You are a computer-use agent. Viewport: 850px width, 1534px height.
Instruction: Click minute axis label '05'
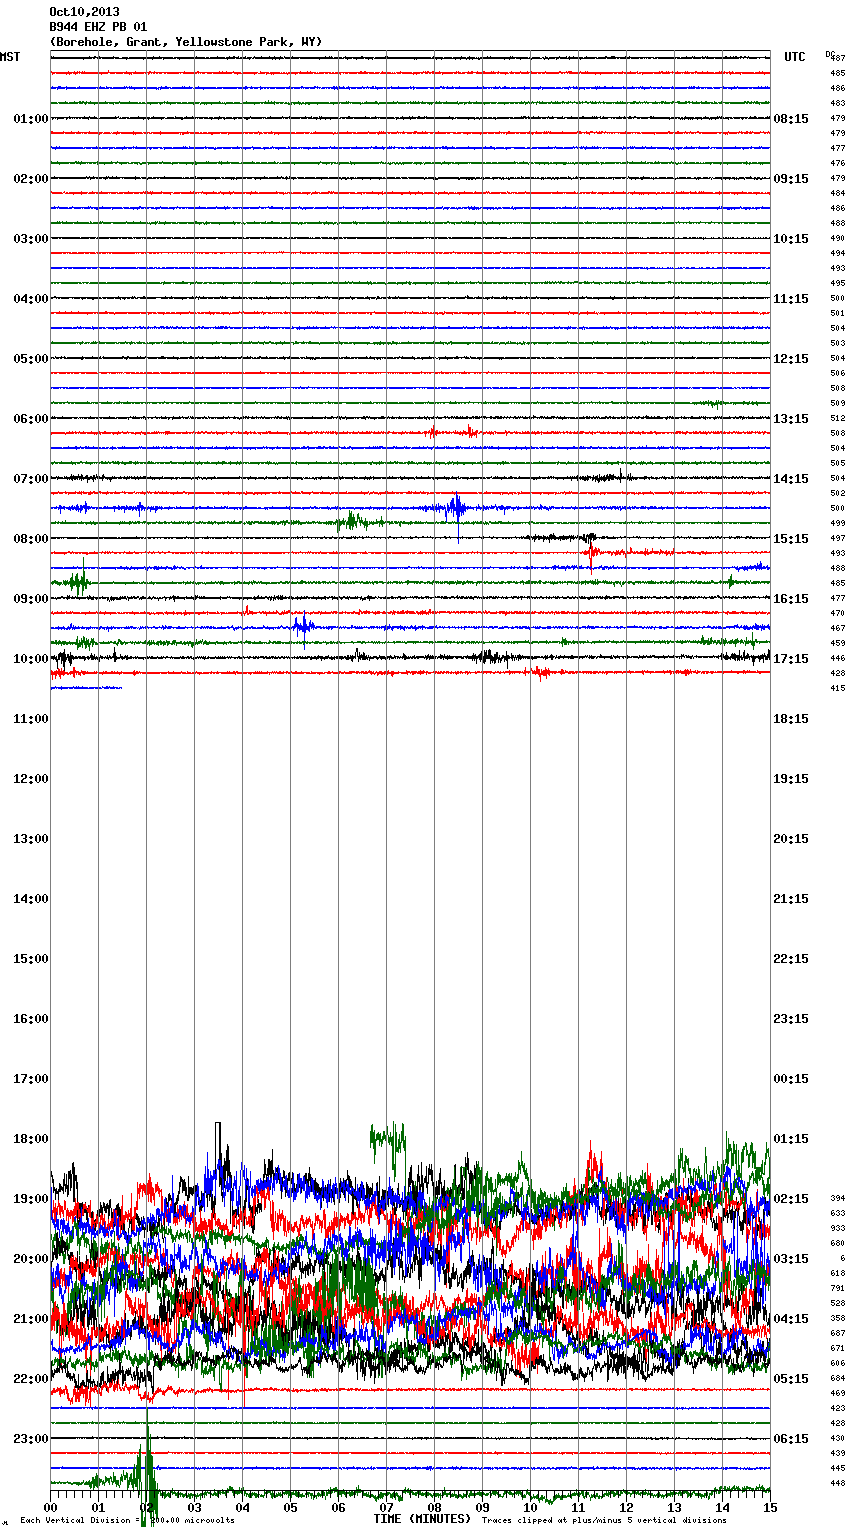(290, 1508)
